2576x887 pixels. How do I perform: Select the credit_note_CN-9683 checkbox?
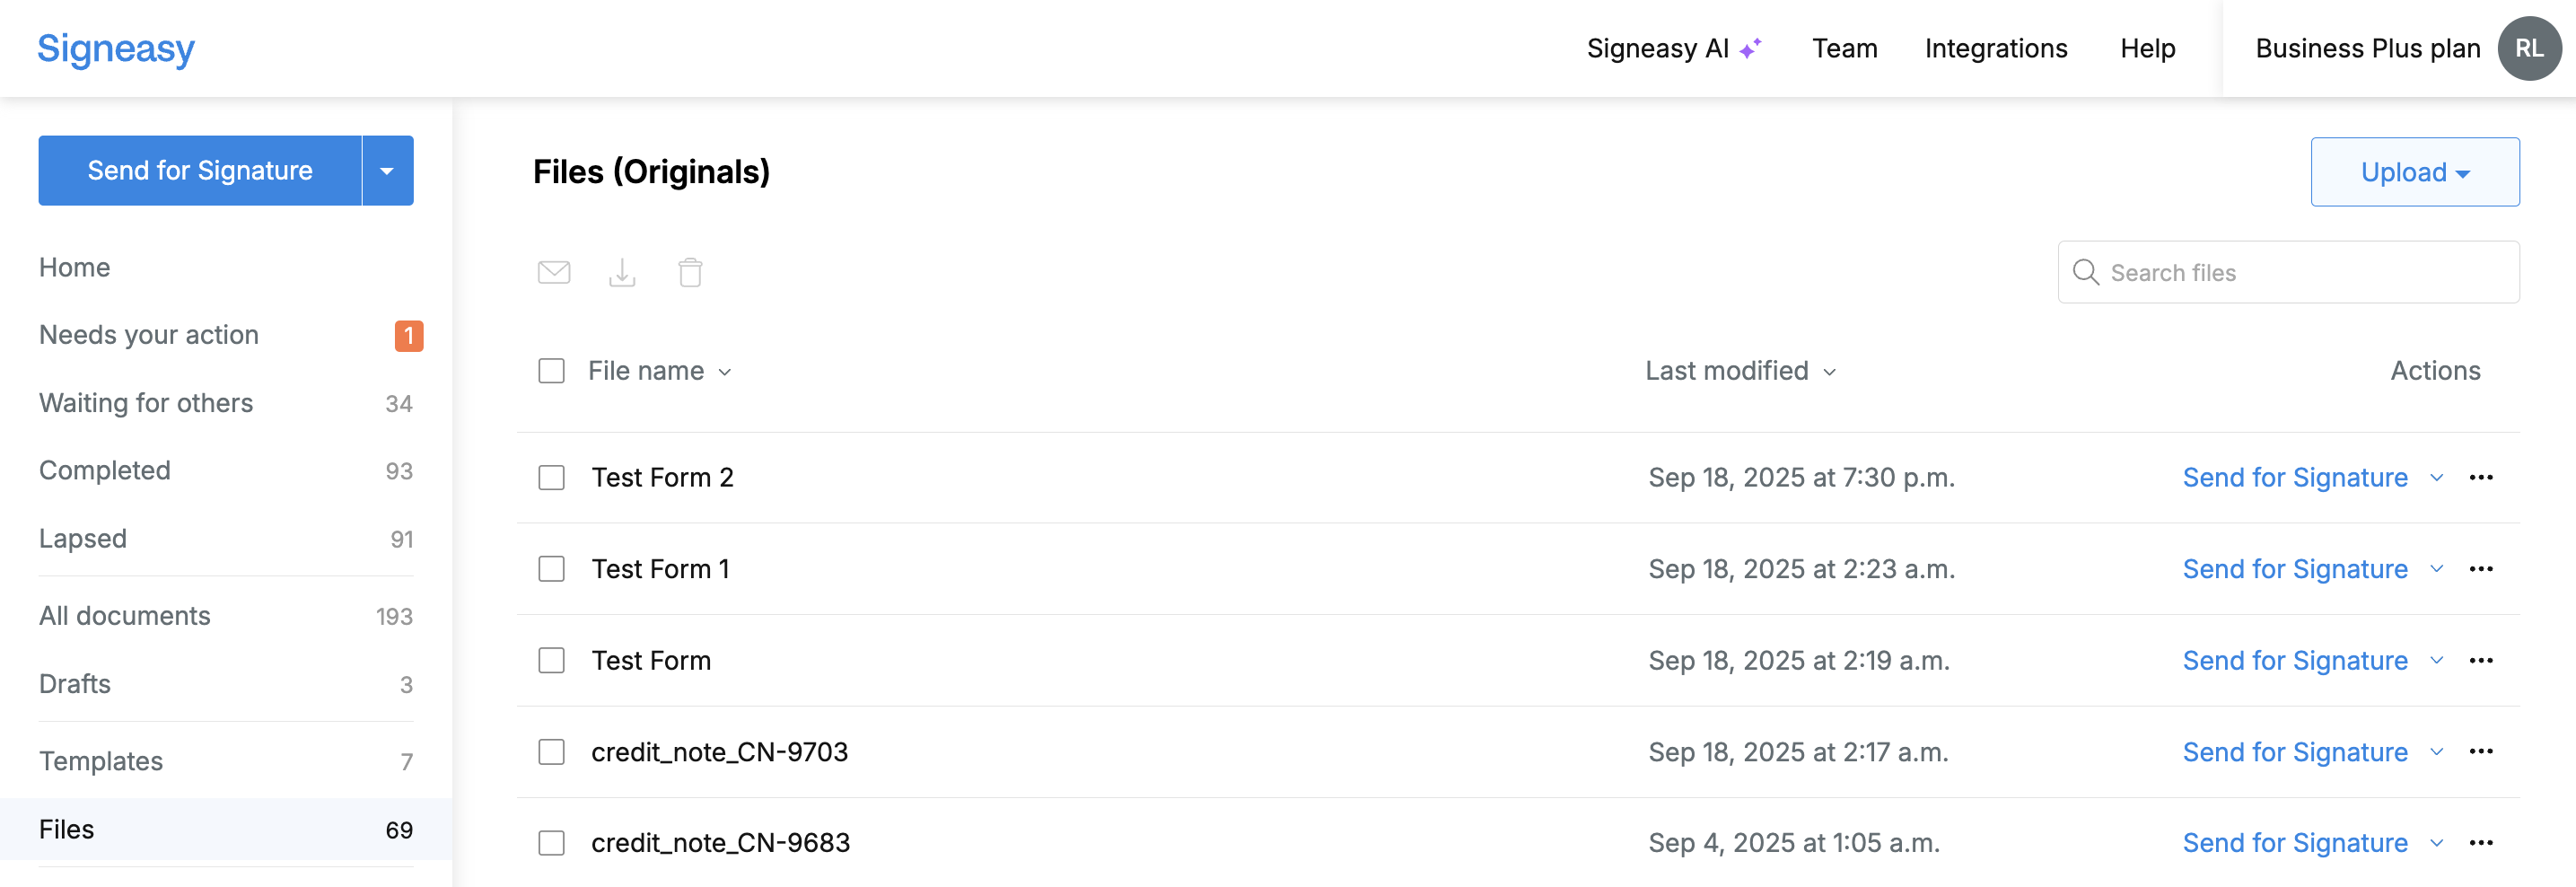point(551,843)
